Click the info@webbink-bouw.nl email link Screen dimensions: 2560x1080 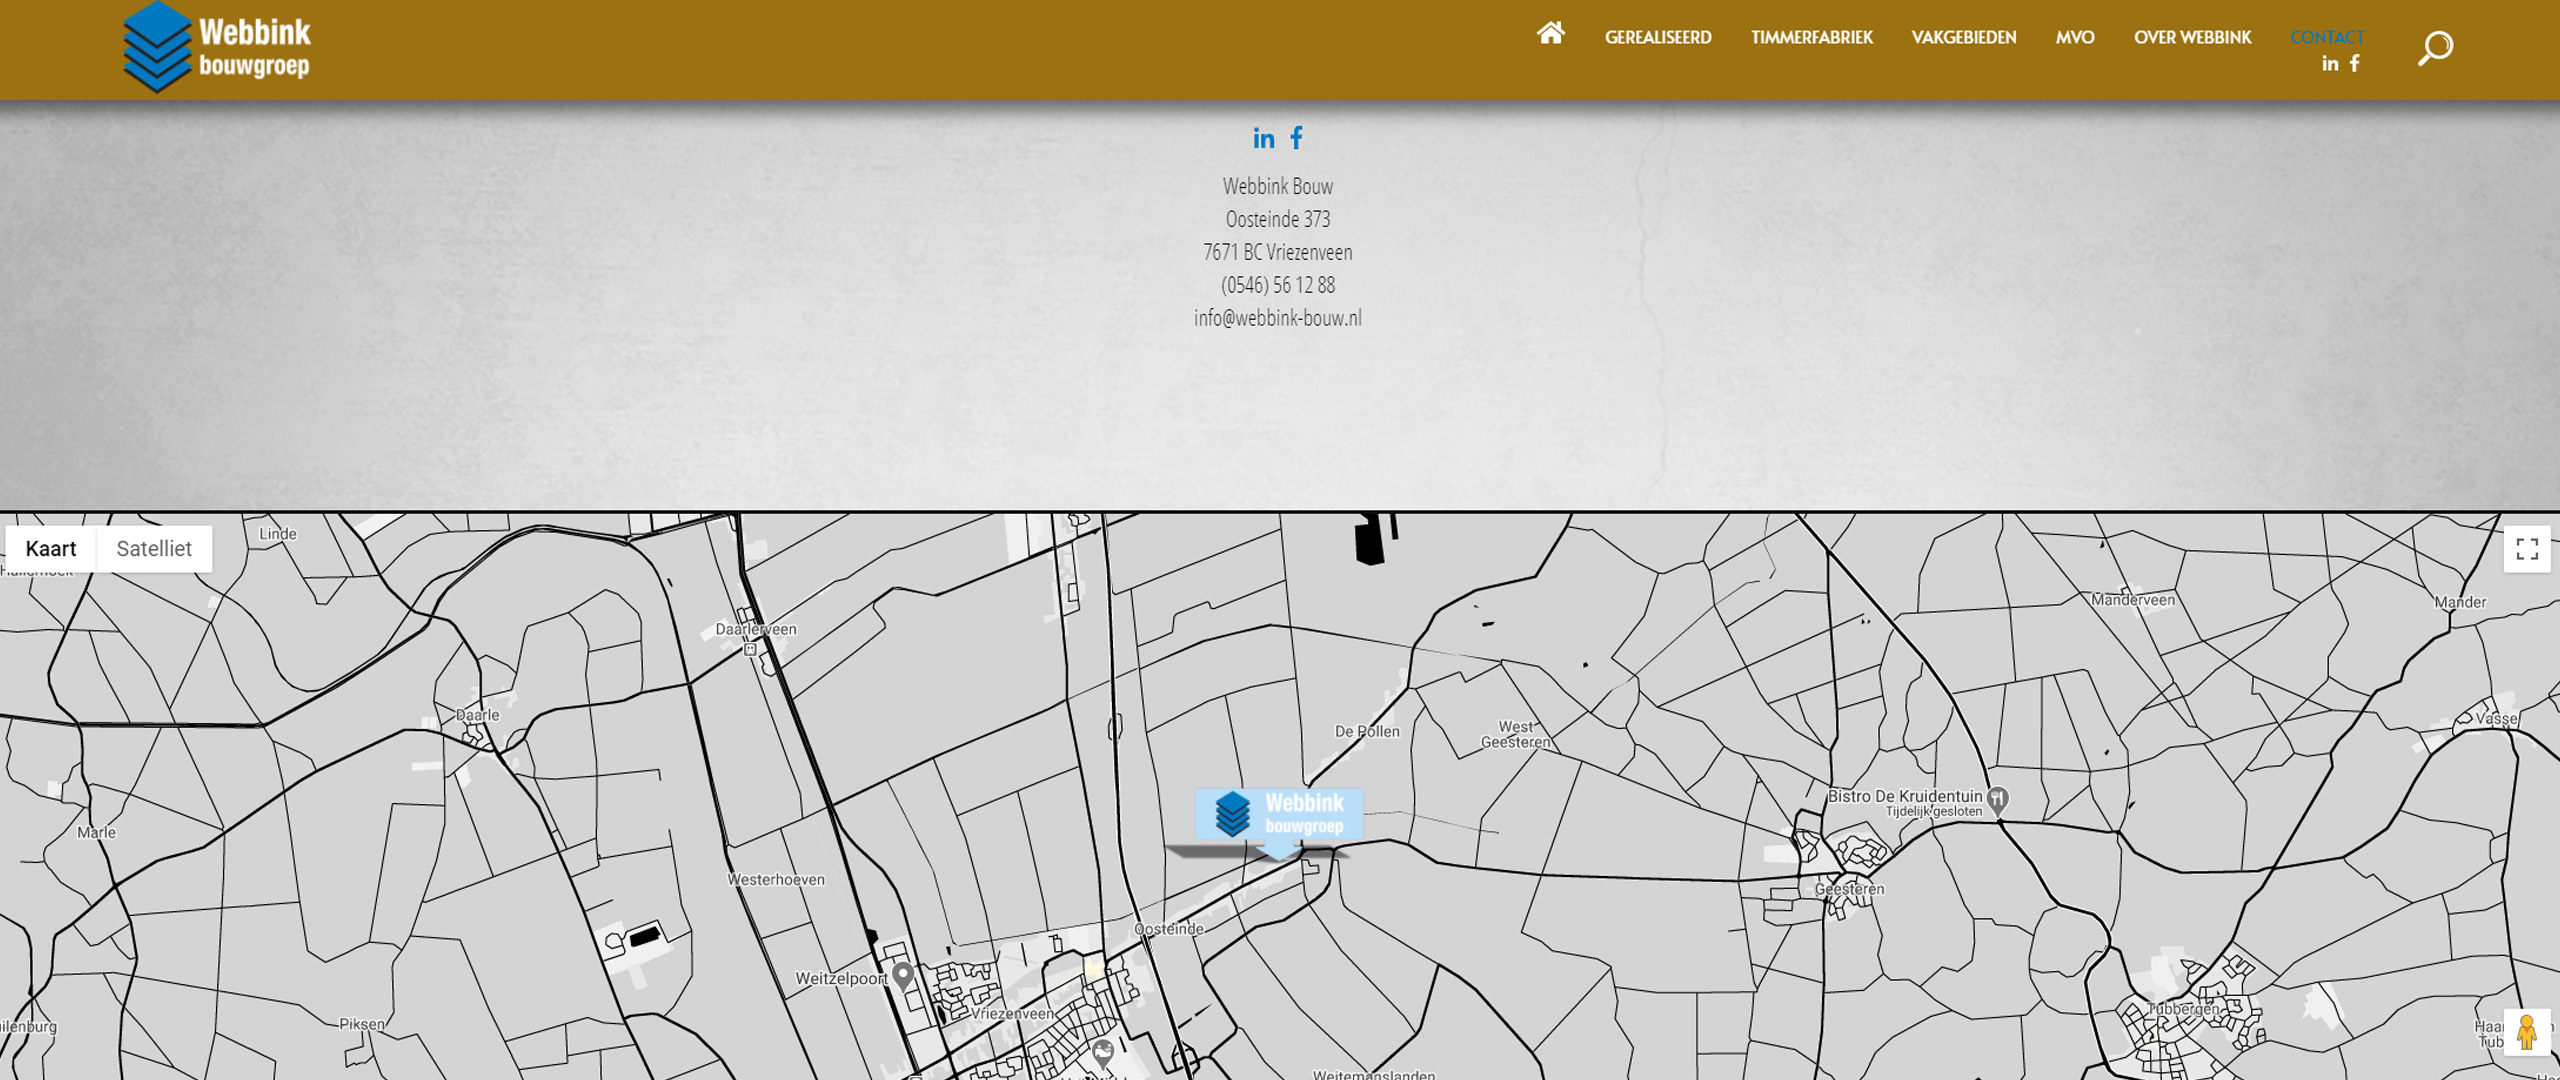click(1277, 318)
